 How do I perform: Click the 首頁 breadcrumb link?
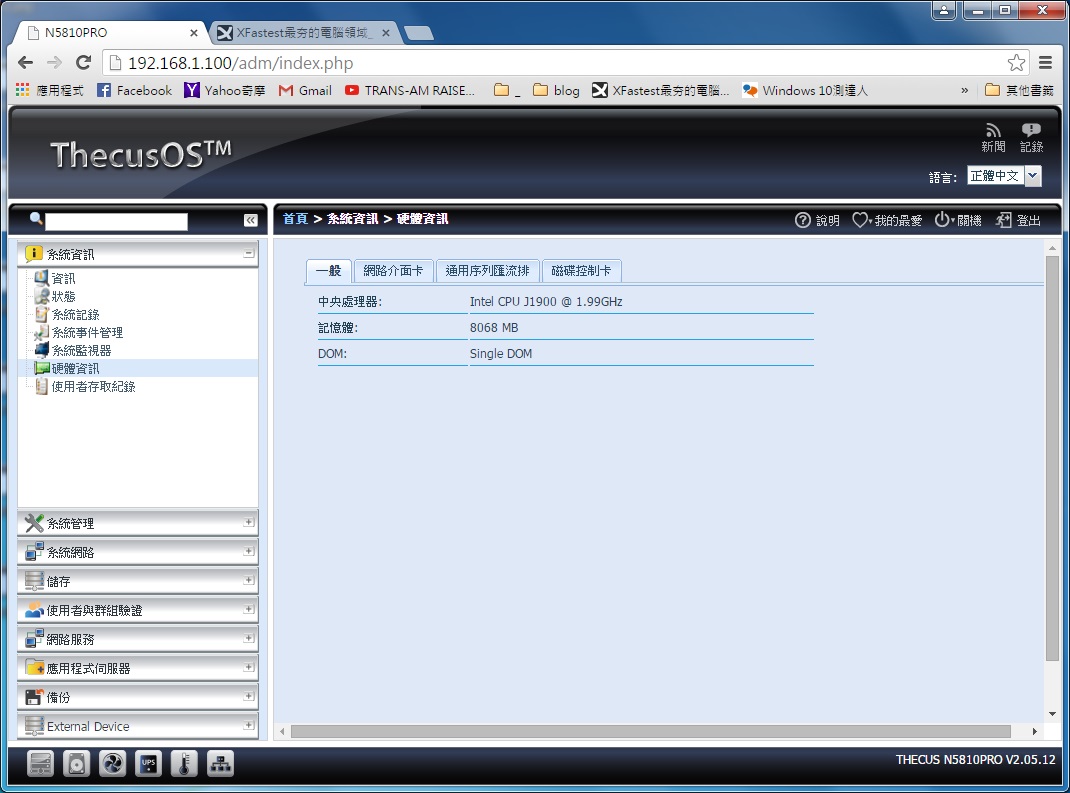(x=295, y=218)
